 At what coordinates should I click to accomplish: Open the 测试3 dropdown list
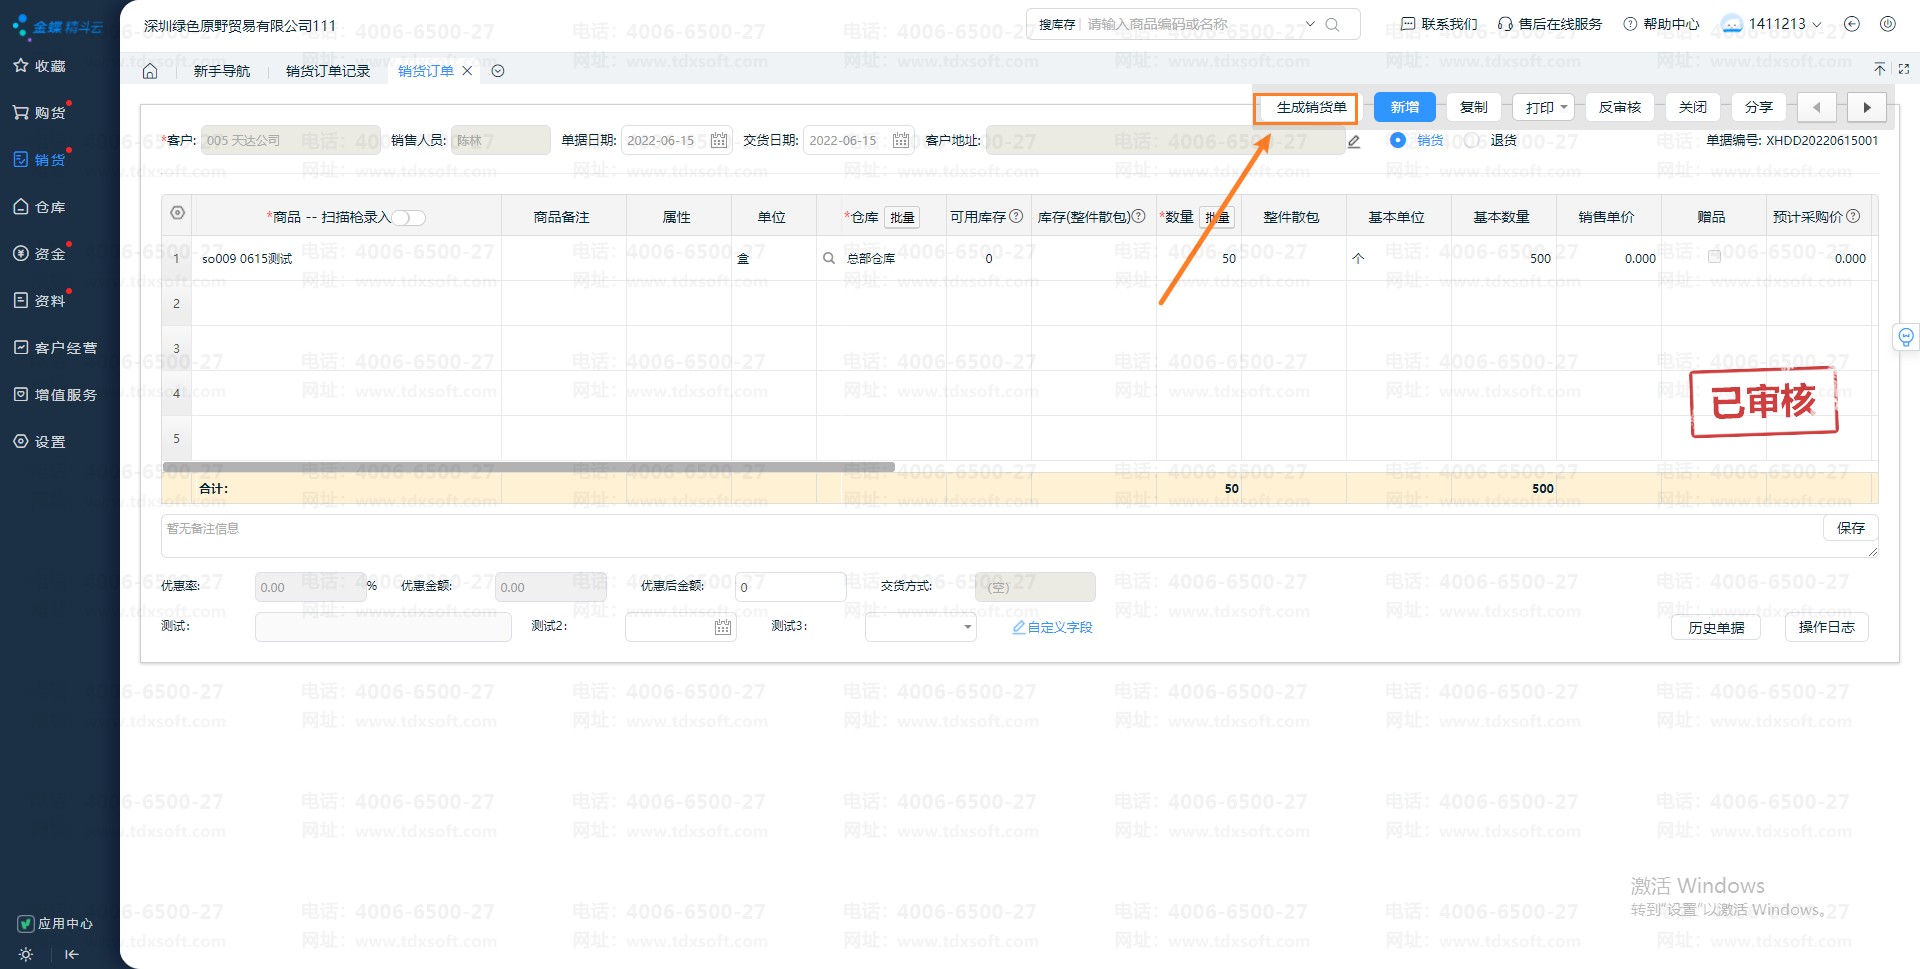(920, 627)
